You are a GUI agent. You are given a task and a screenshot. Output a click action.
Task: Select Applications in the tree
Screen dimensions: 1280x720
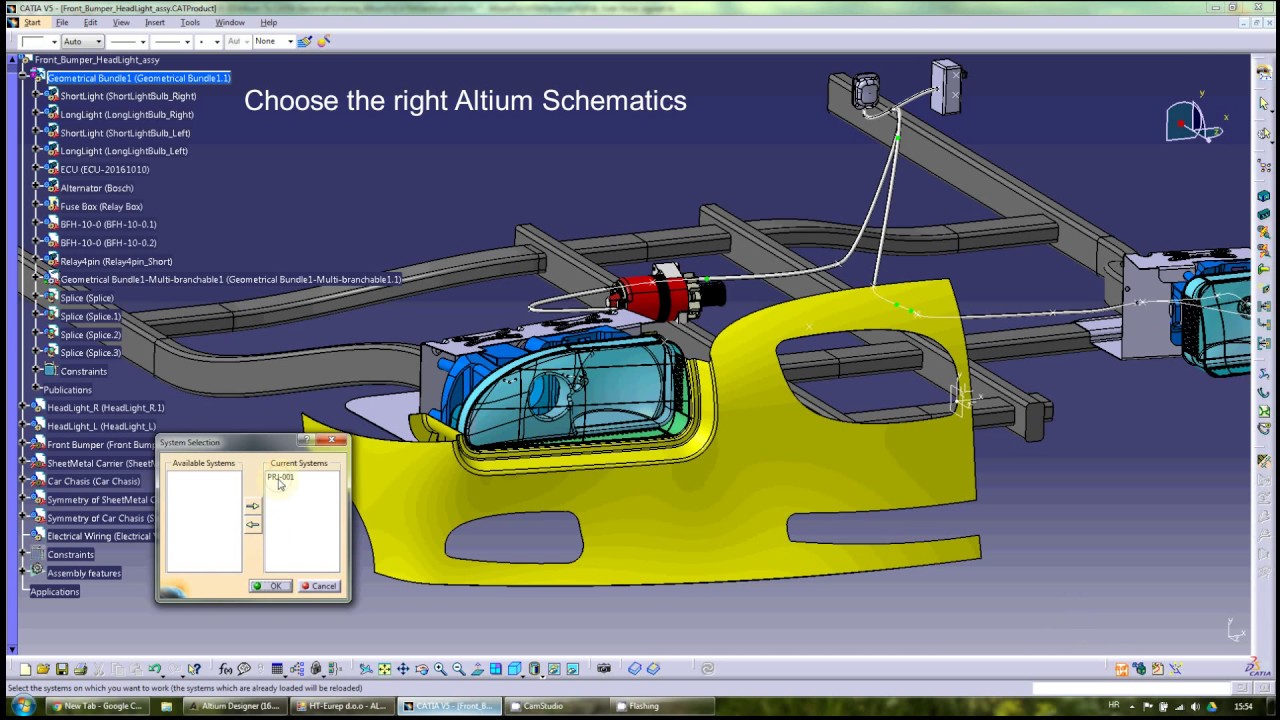54,592
